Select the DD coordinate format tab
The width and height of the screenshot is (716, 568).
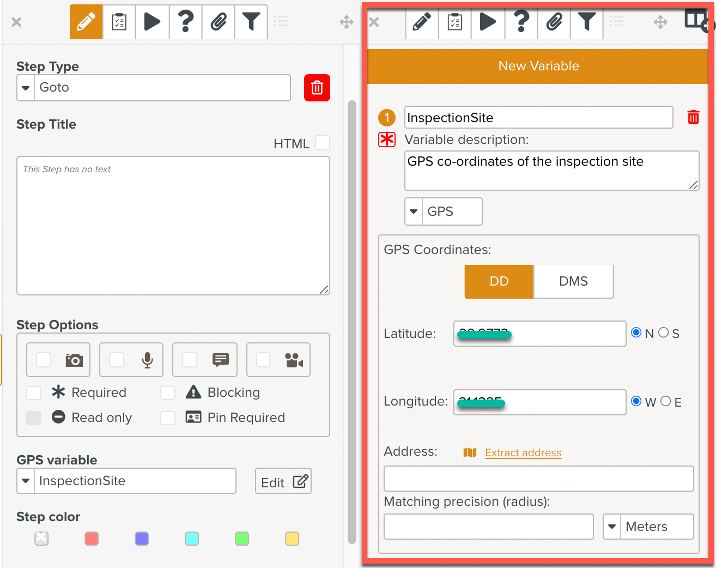[499, 282]
